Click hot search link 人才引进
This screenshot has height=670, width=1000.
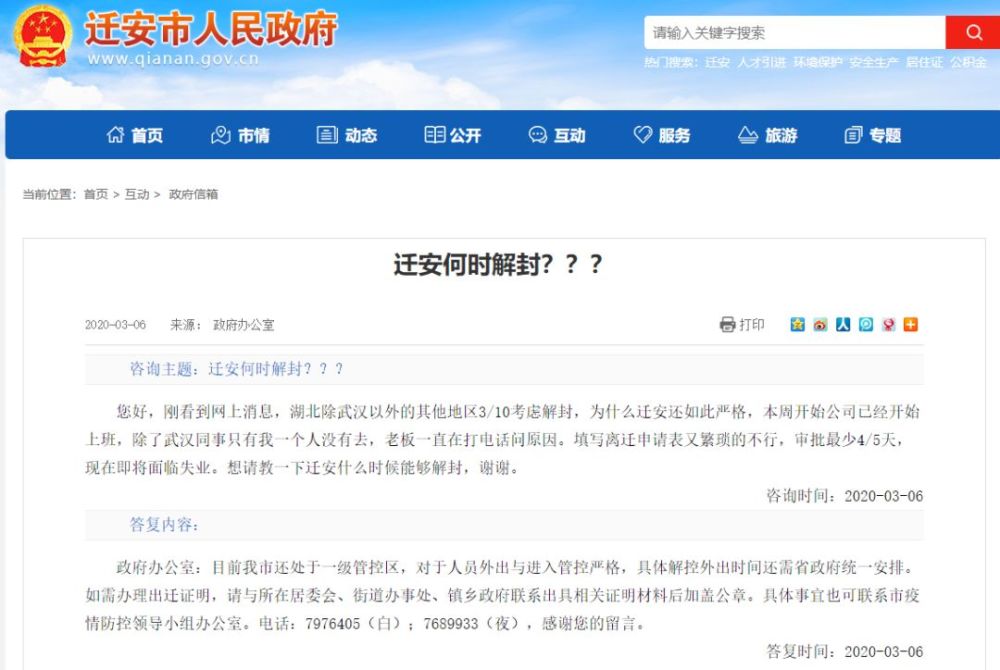[761, 62]
